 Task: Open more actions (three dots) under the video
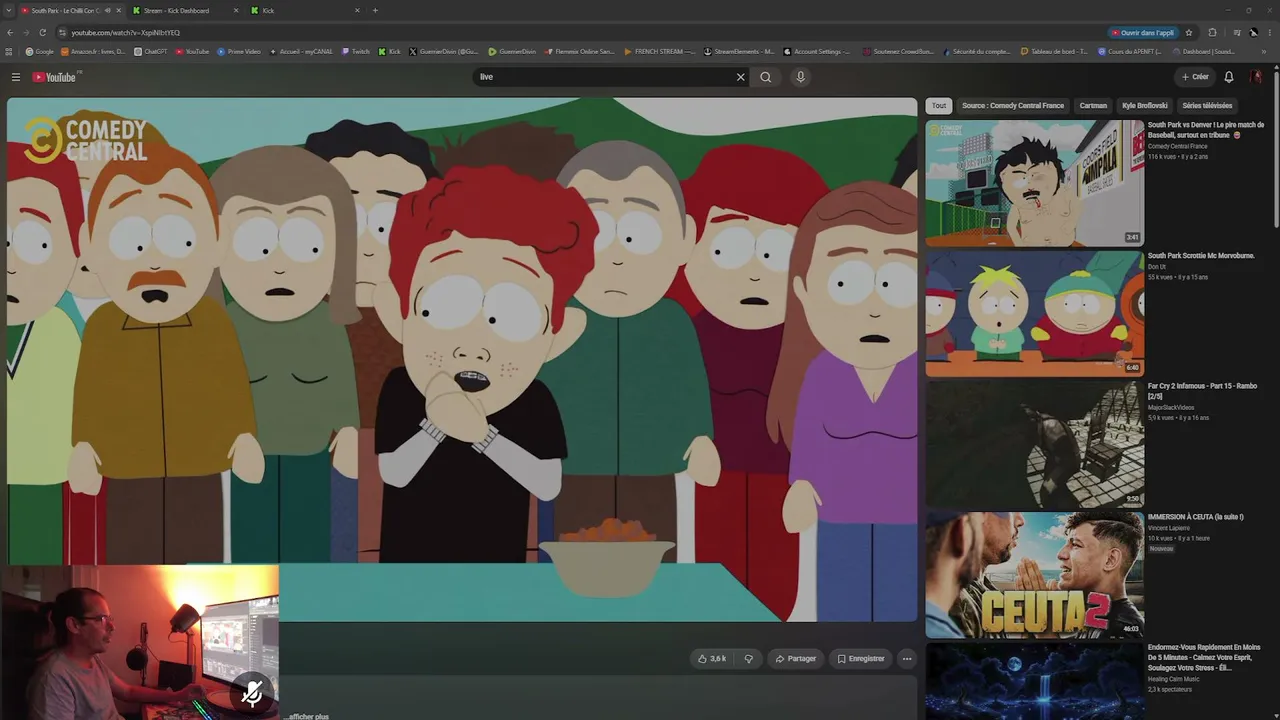click(907, 659)
